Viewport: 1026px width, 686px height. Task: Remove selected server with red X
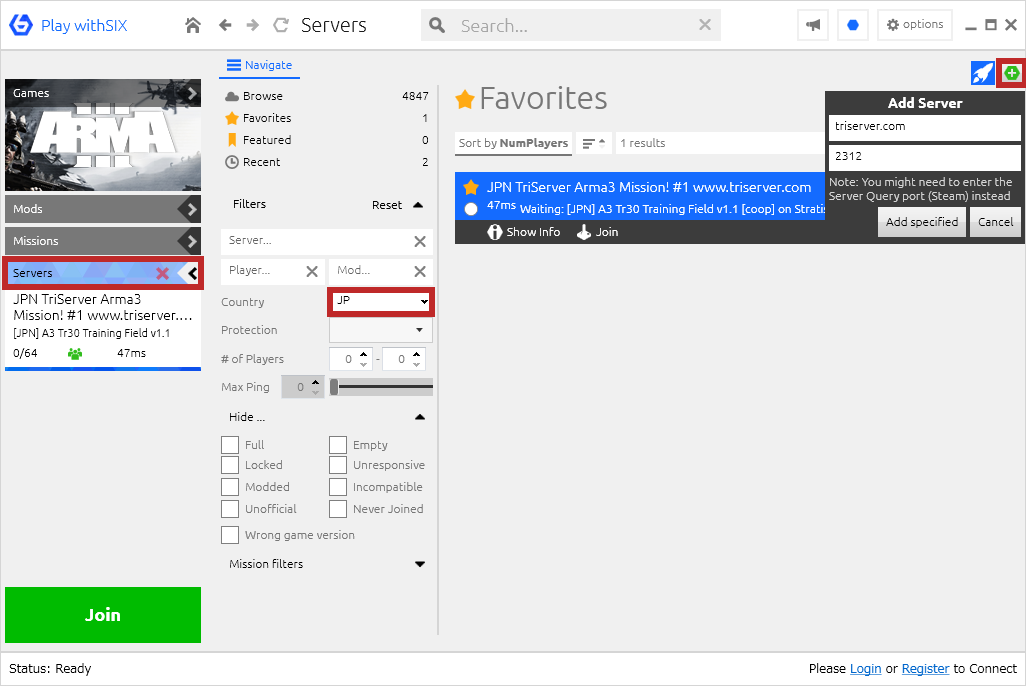click(162, 274)
